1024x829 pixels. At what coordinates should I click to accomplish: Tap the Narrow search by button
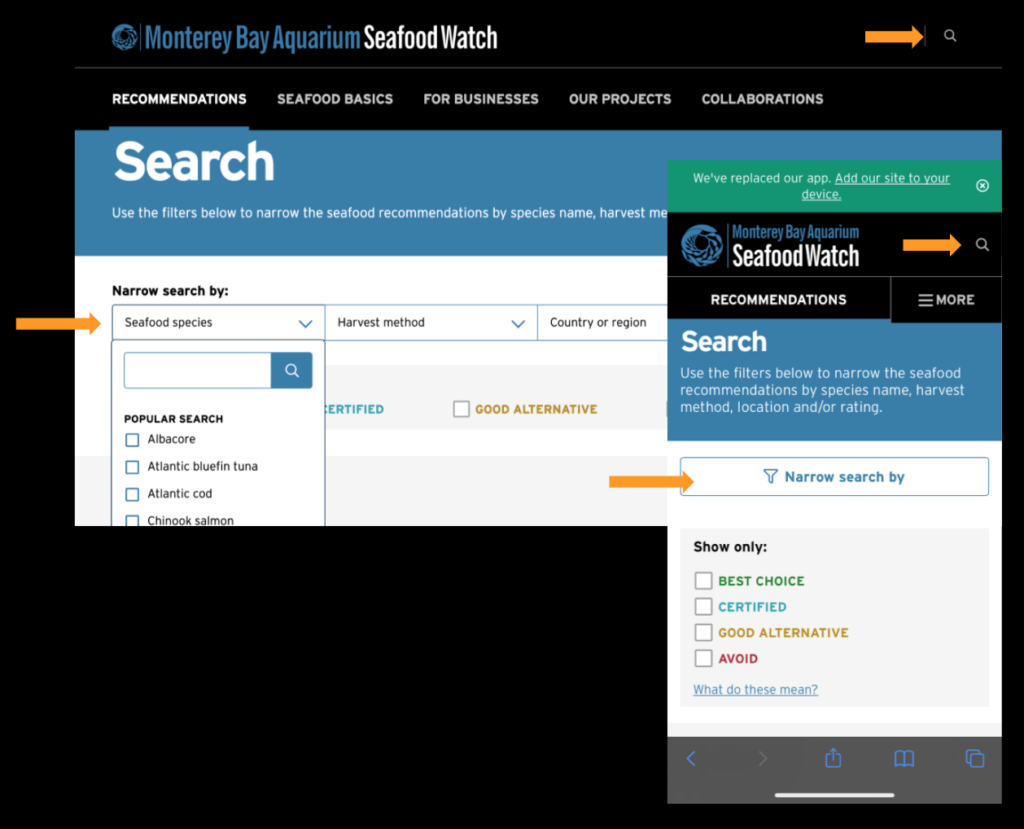[834, 477]
